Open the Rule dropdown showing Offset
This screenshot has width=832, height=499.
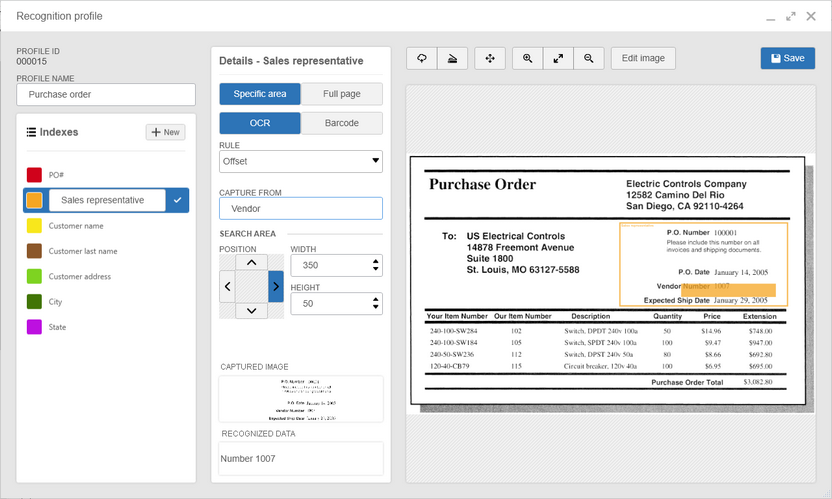click(x=301, y=161)
